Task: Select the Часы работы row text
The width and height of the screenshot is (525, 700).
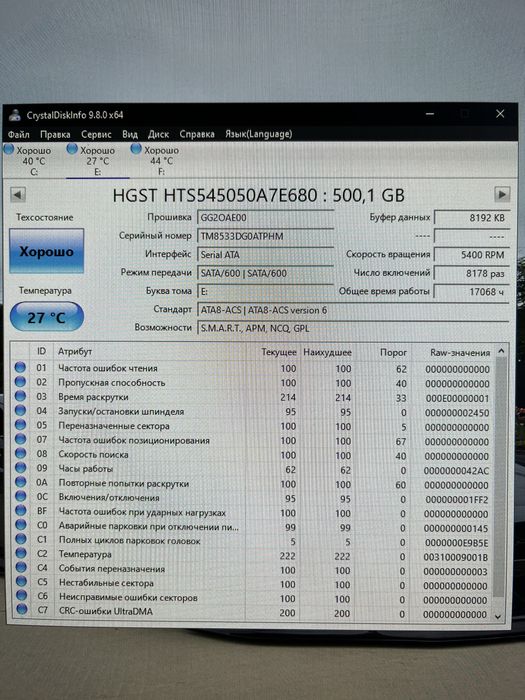Action: coord(86,469)
